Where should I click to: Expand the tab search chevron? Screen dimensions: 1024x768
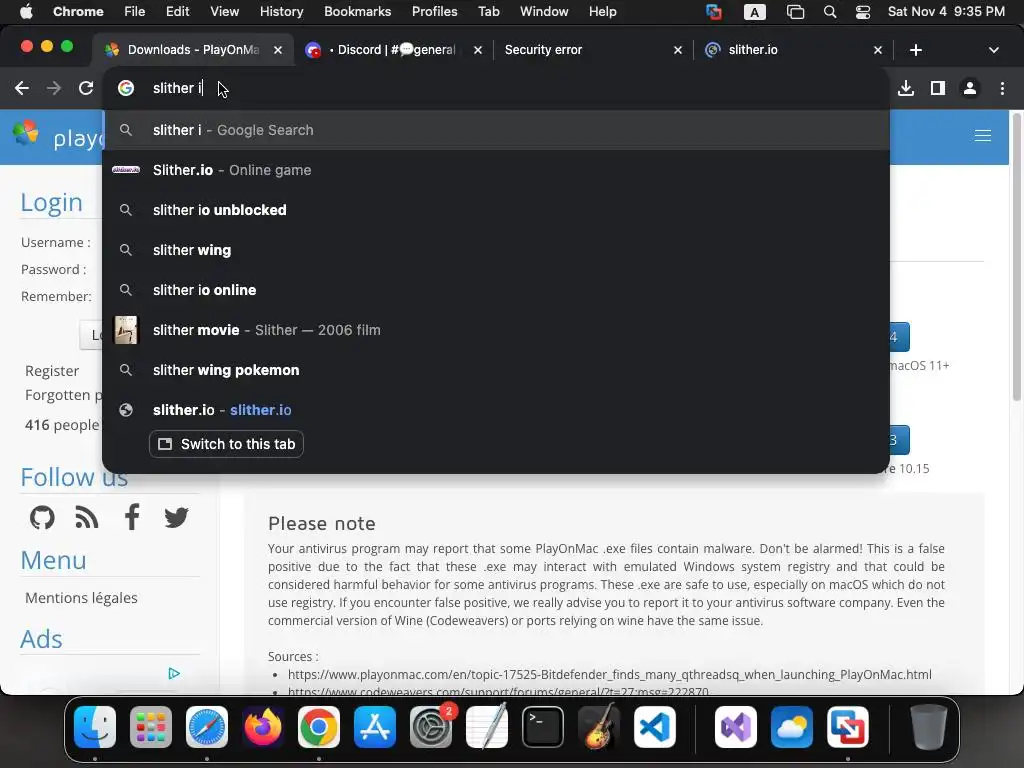tap(993, 50)
